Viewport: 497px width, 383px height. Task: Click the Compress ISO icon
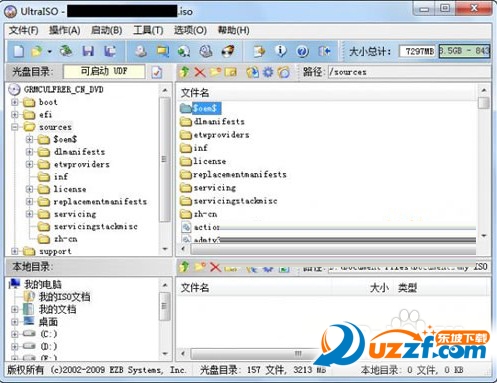(x=206, y=51)
